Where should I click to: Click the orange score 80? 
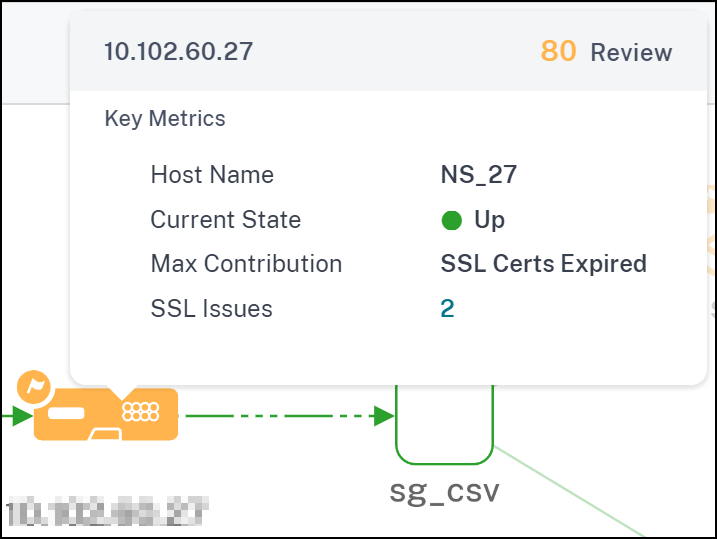point(558,52)
